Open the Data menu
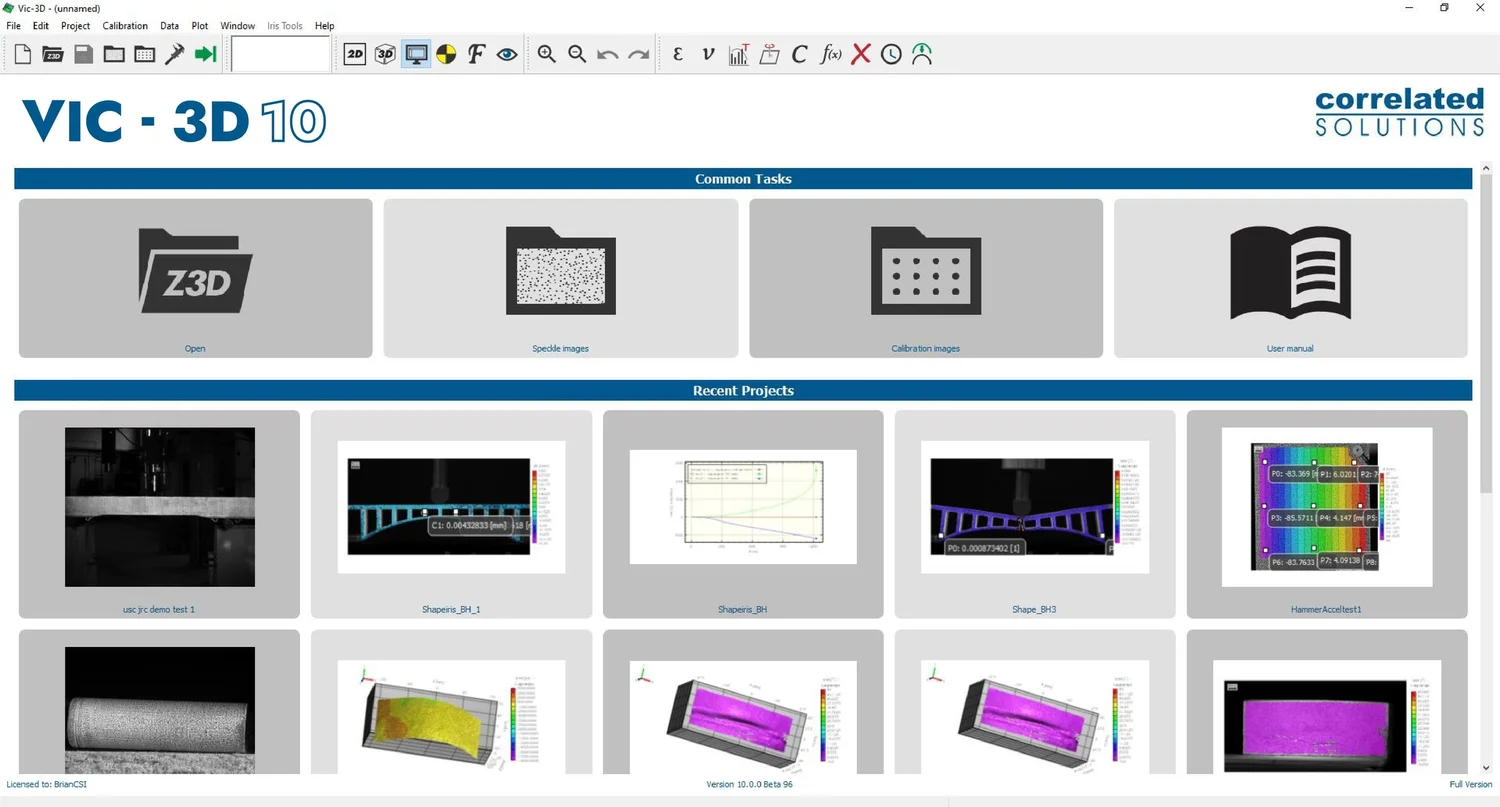The height and width of the screenshot is (807, 1500). (x=168, y=25)
